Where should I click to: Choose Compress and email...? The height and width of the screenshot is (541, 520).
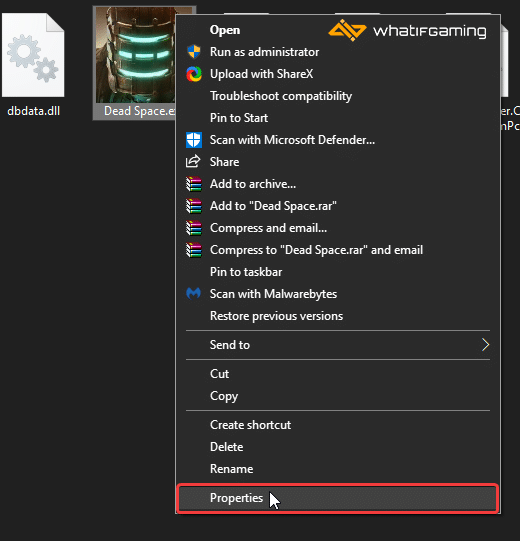[338, 228]
